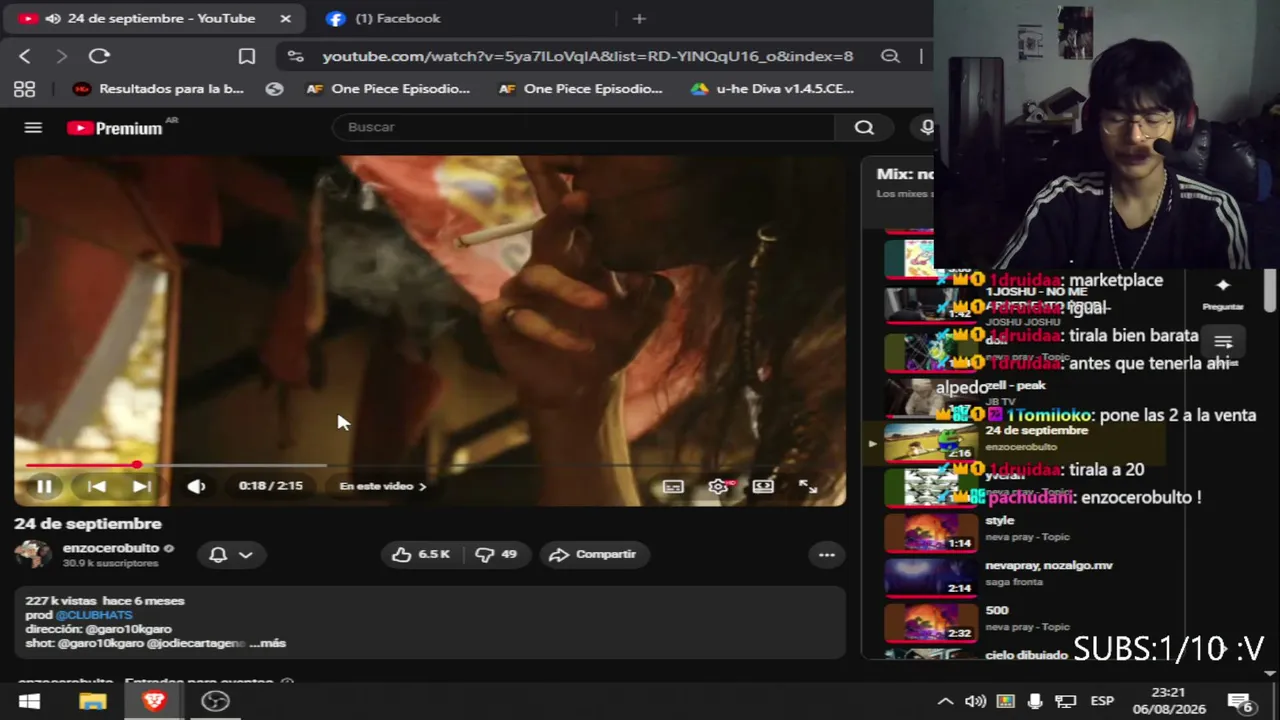Like the video with 6.5 K likes
The width and height of the screenshot is (1280, 720).
[421, 554]
